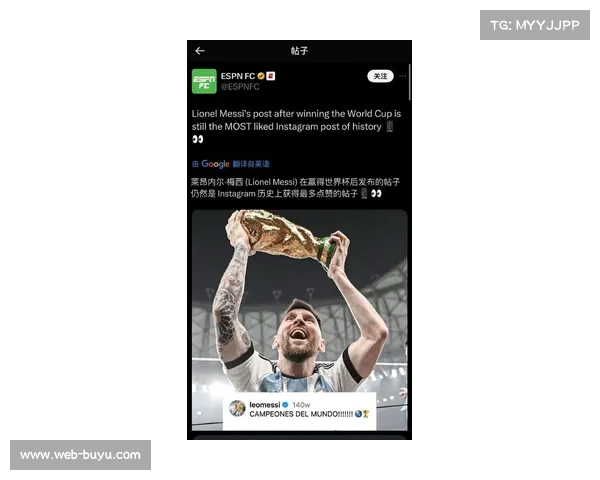The width and height of the screenshot is (600, 480).
Task: Click the 帖子 header title
Action: [299, 51]
